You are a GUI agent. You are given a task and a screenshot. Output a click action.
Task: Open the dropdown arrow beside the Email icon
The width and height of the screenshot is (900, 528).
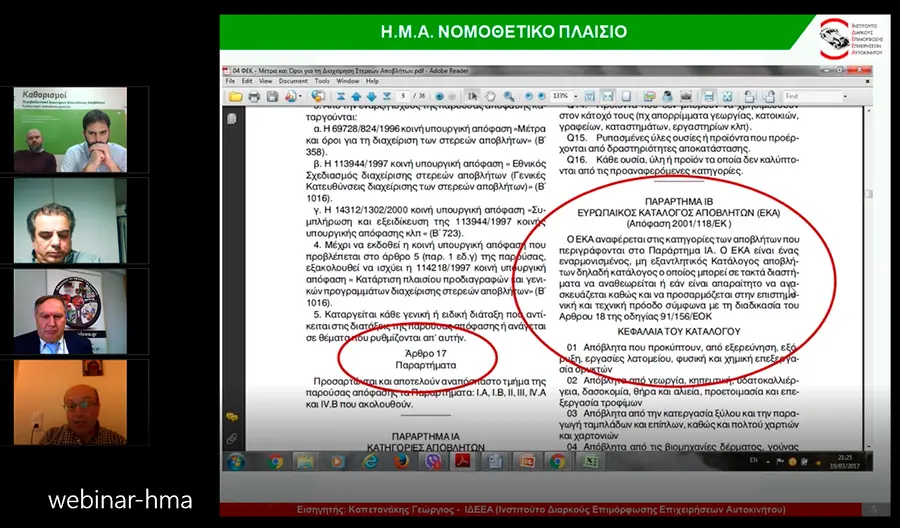pos(300,96)
